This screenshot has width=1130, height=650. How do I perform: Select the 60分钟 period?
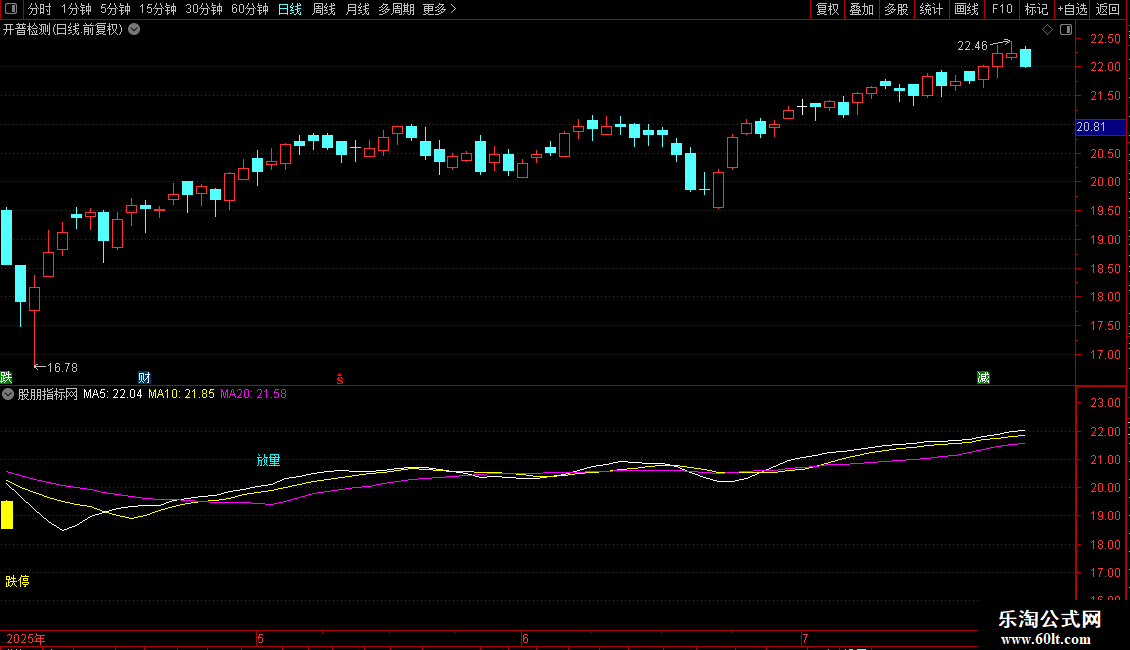click(249, 9)
